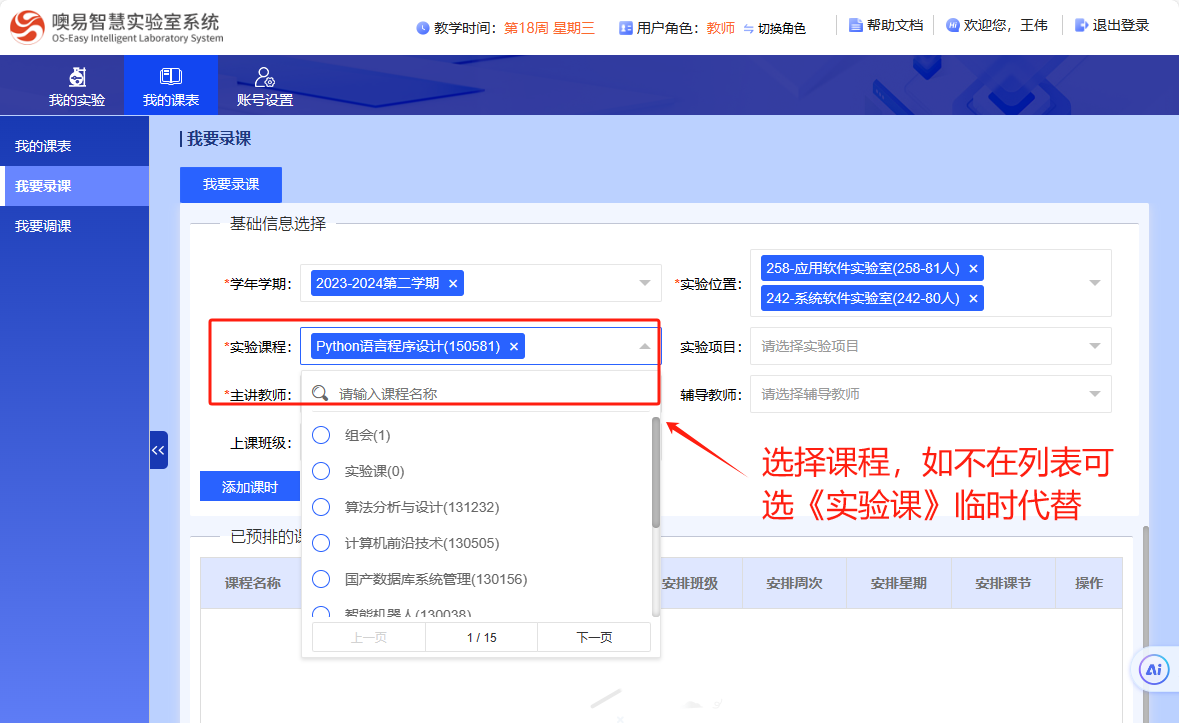Select the 组会(1) radio option
This screenshot has height=723, width=1179.
(x=321, y=435)
